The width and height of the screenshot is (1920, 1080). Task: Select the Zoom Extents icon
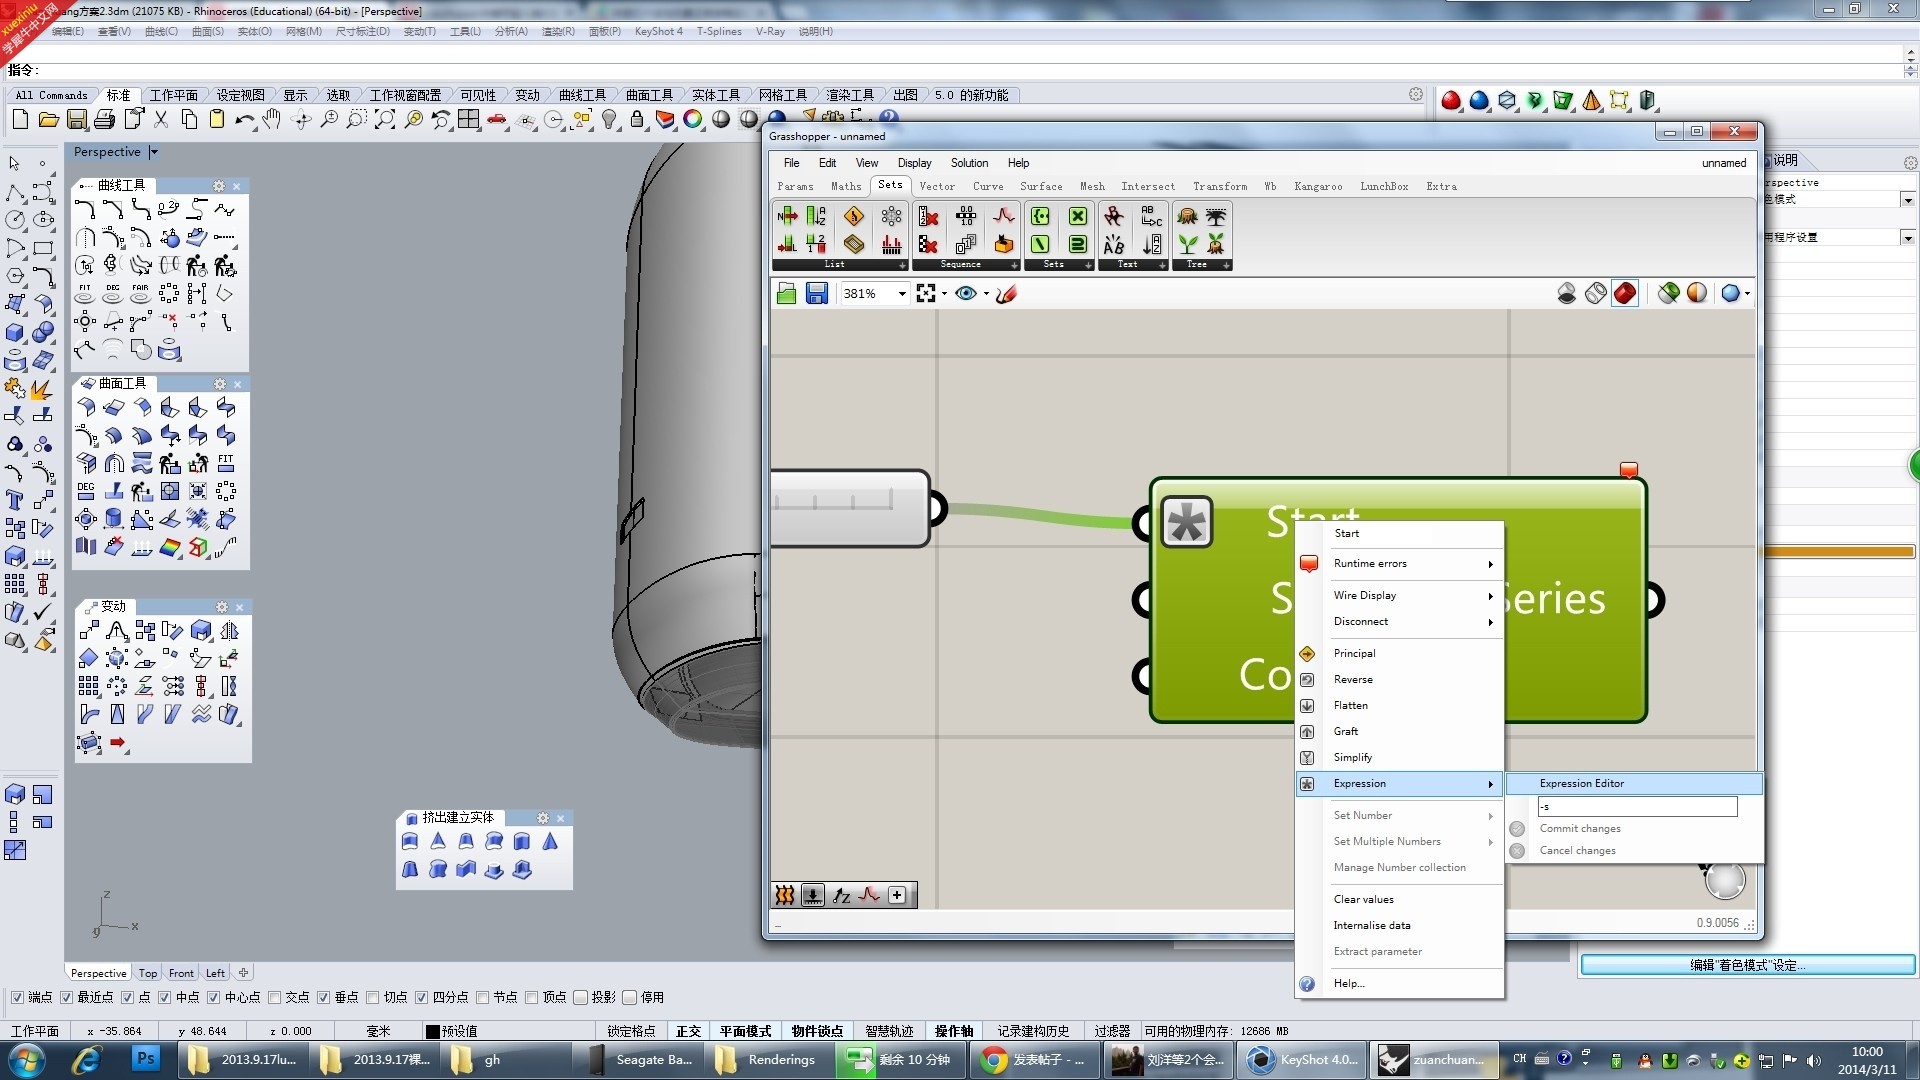(385, 120)
